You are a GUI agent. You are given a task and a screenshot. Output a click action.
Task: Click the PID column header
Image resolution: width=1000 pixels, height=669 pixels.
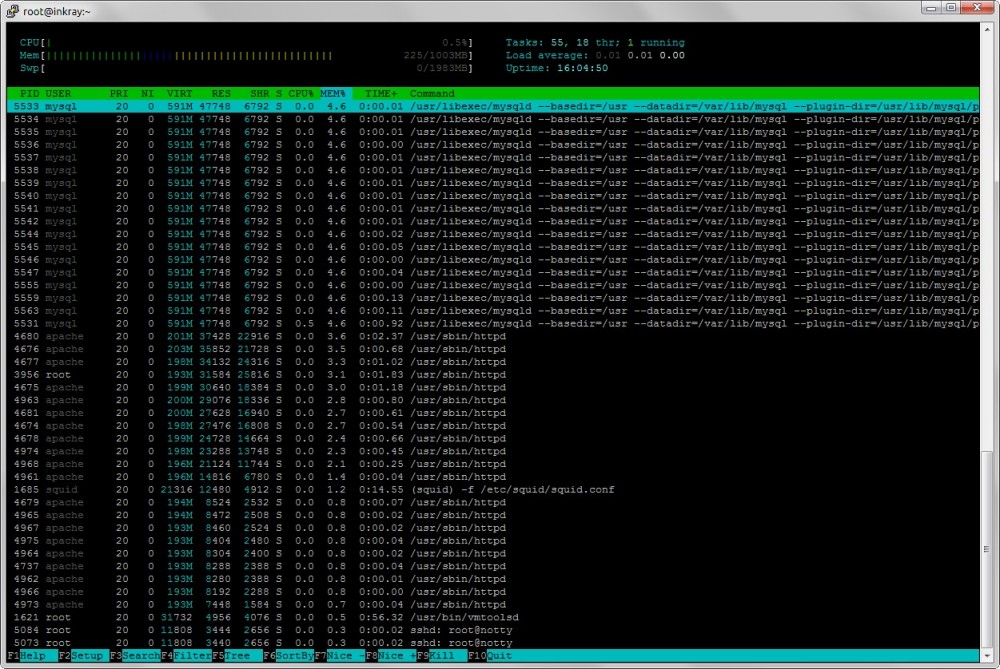[x=29, y=93]
